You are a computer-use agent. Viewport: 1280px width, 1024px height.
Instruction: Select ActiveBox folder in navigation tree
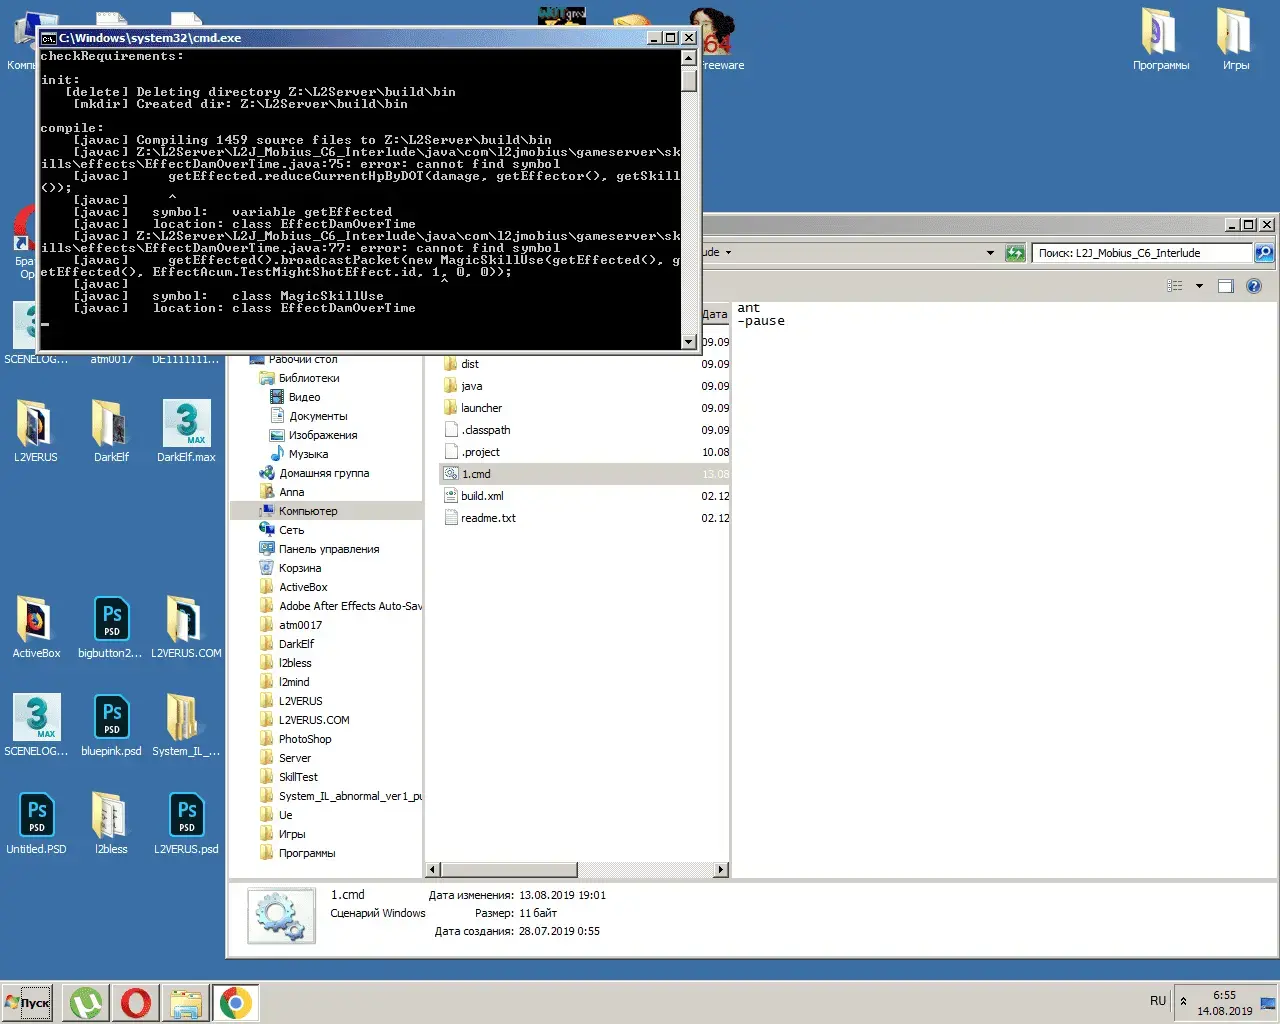[x=303, y=587]
